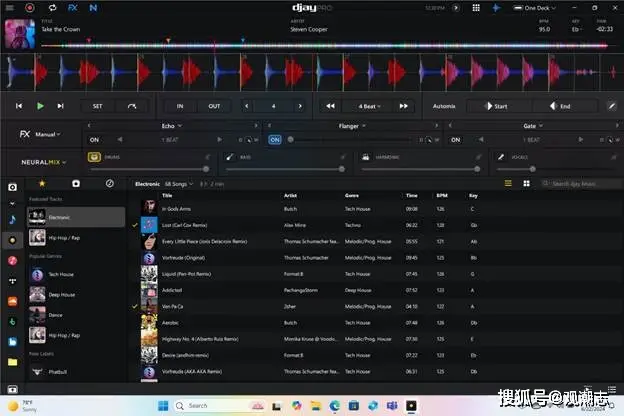Toggle the Flanger effect ON button
The height and width of the screenshot is (416, 624).
tap(275, 140)
